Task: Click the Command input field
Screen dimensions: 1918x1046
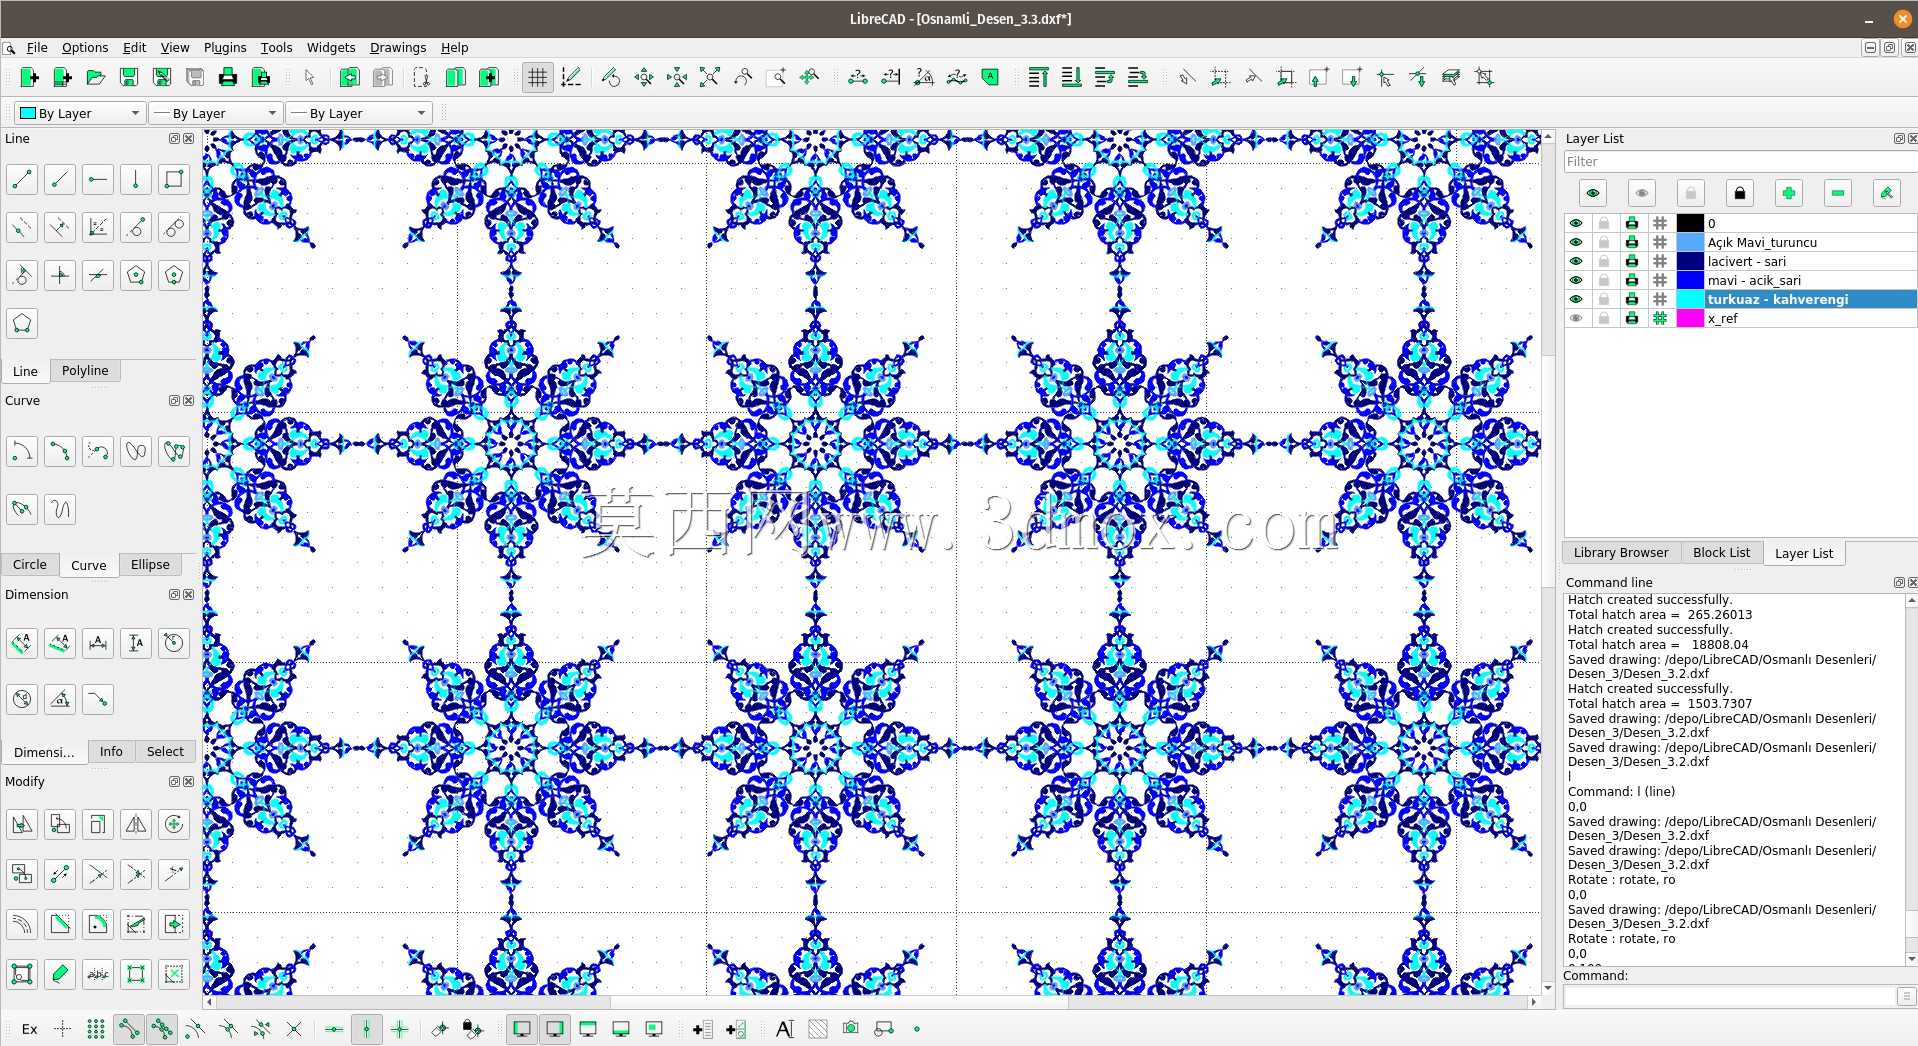Action: click(x=1729, y=996)
